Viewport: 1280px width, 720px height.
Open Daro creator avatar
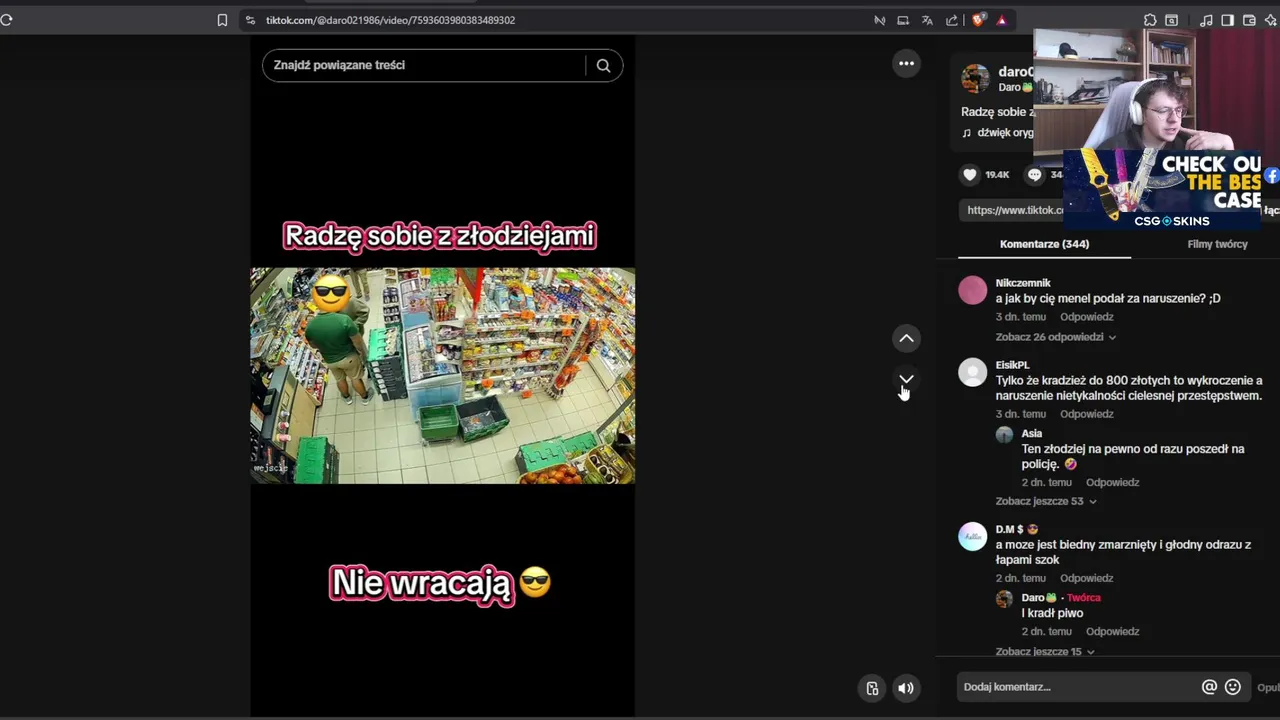coord(975,78)
